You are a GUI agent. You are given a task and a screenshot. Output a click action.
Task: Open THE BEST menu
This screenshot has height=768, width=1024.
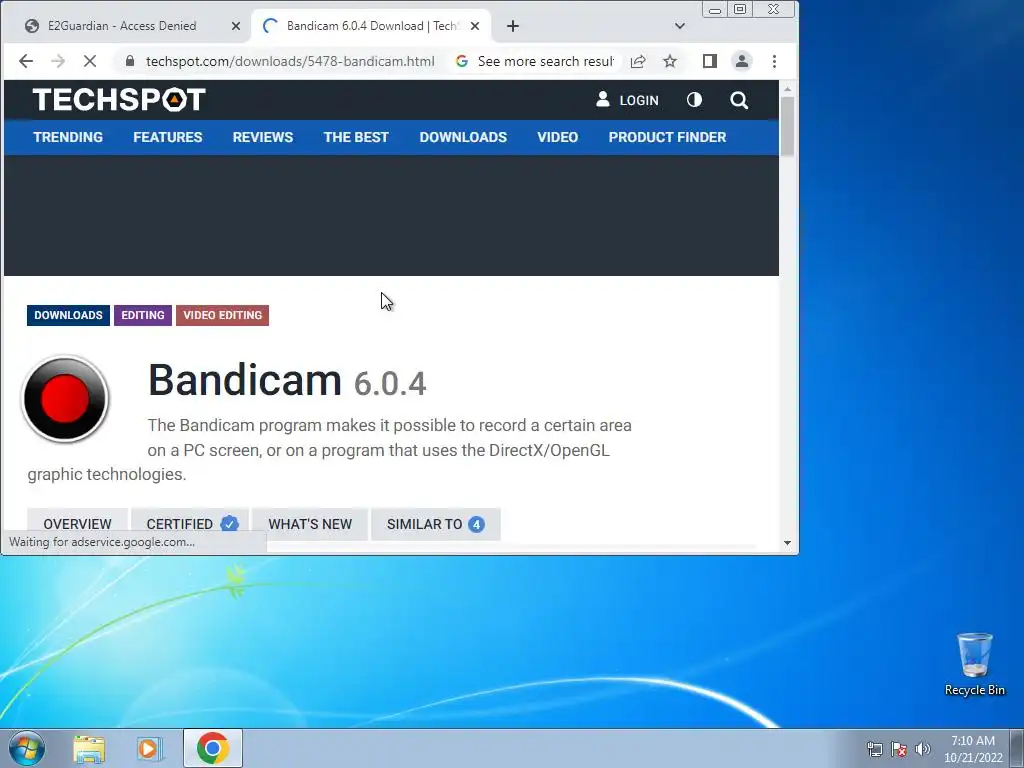356,137
